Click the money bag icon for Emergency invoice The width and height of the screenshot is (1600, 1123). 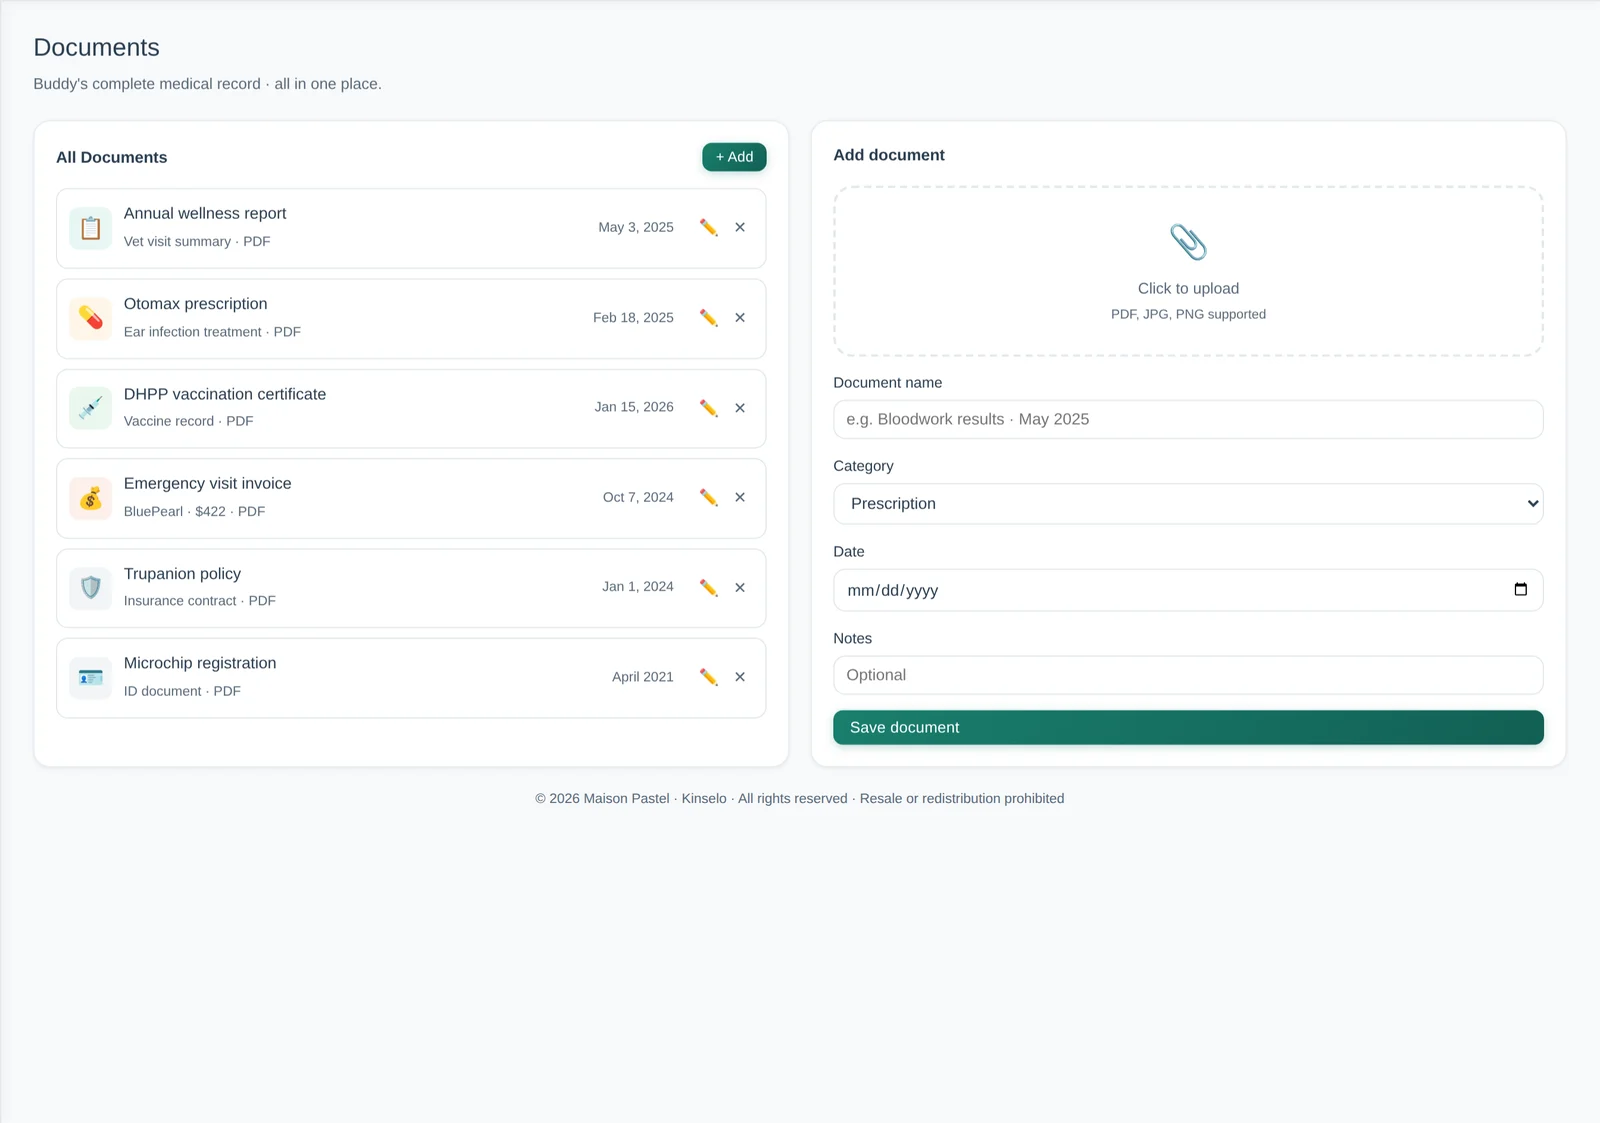tap(91, 498)
